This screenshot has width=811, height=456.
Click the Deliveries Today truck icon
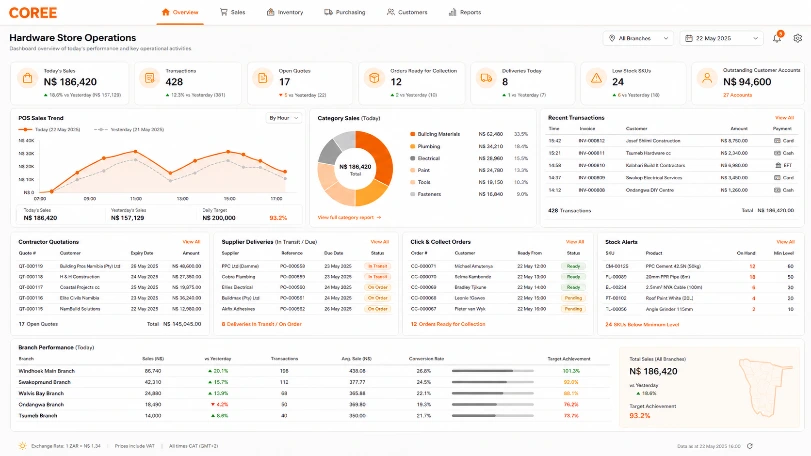(486, 78)
